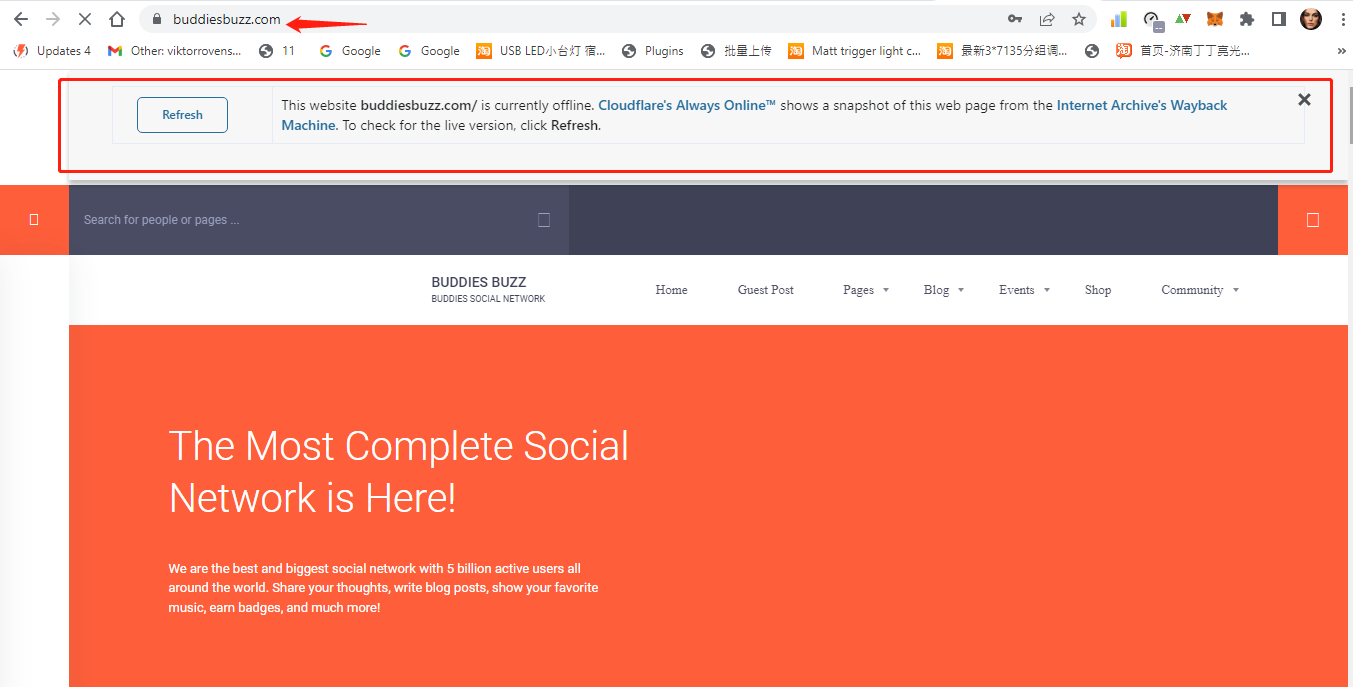Show the hidden bookmarks overflow chevron
This screenshot has width=1353, height=687.
1341,51
